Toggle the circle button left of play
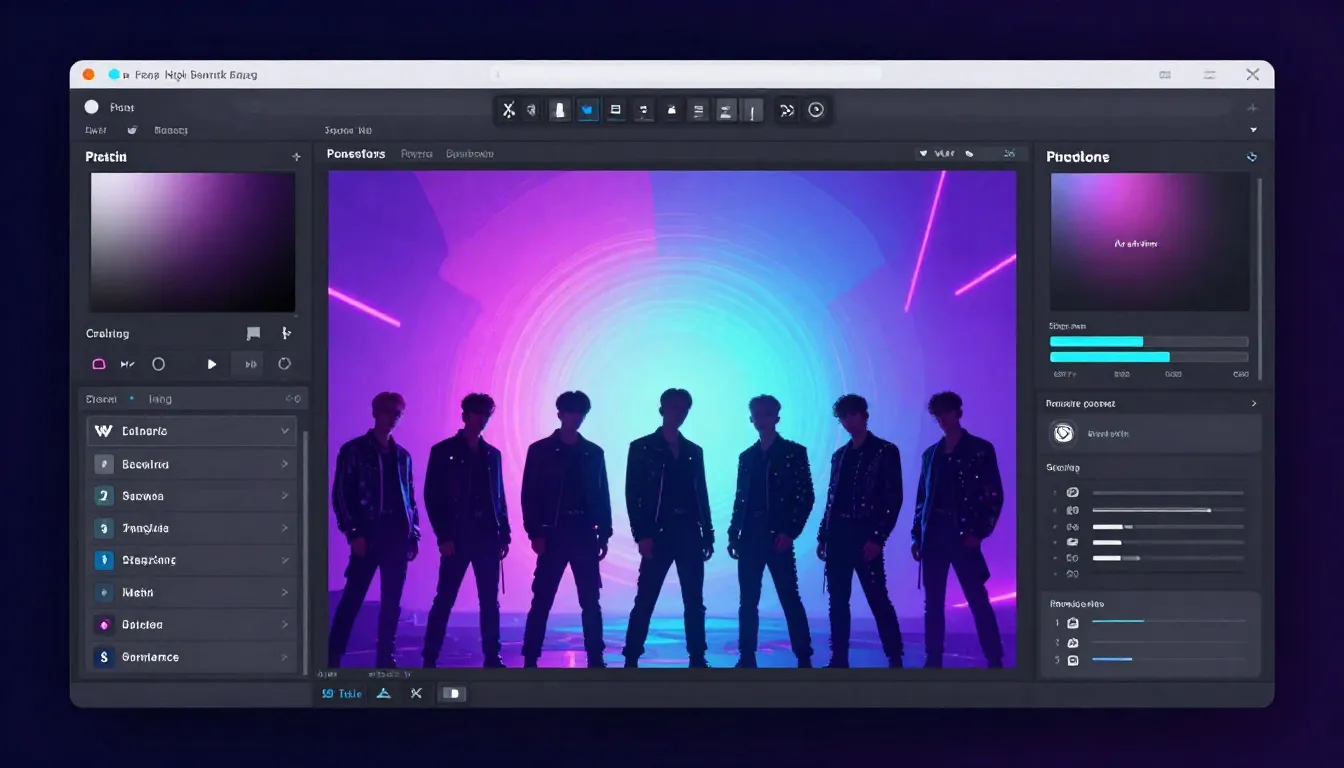 coord(158,364)
